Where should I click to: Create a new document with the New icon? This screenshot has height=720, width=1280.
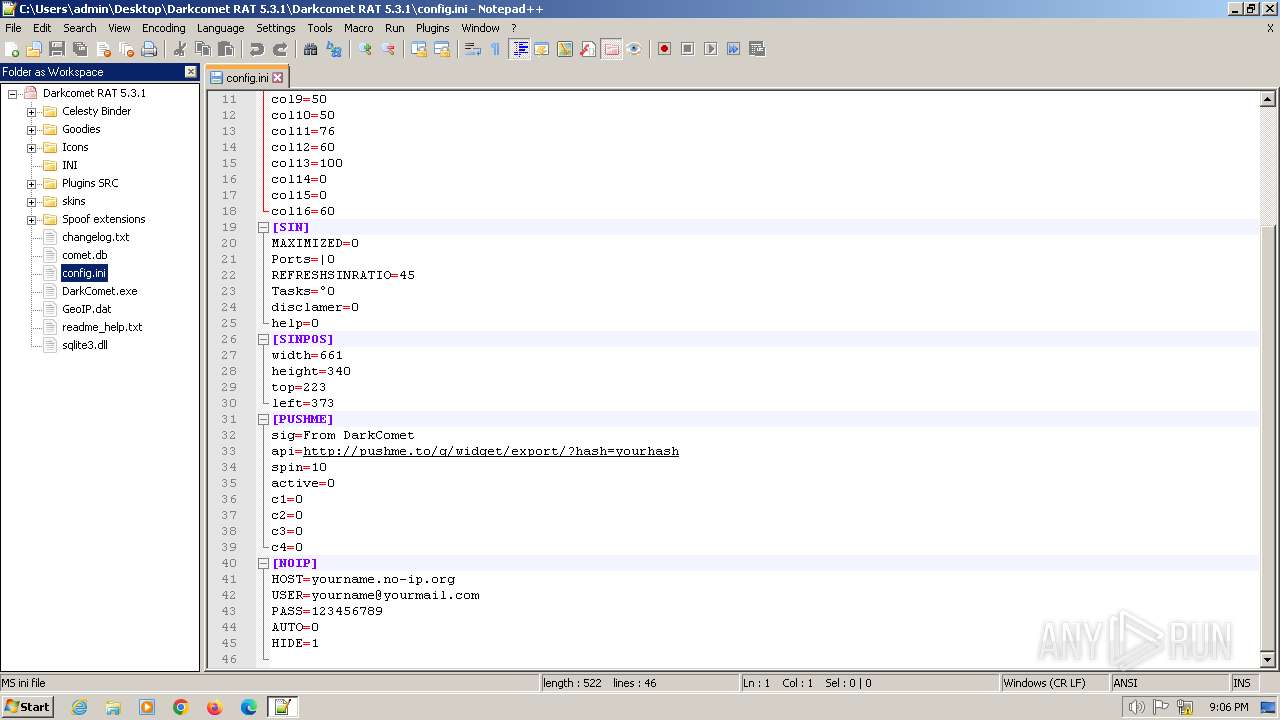(12, 49)
